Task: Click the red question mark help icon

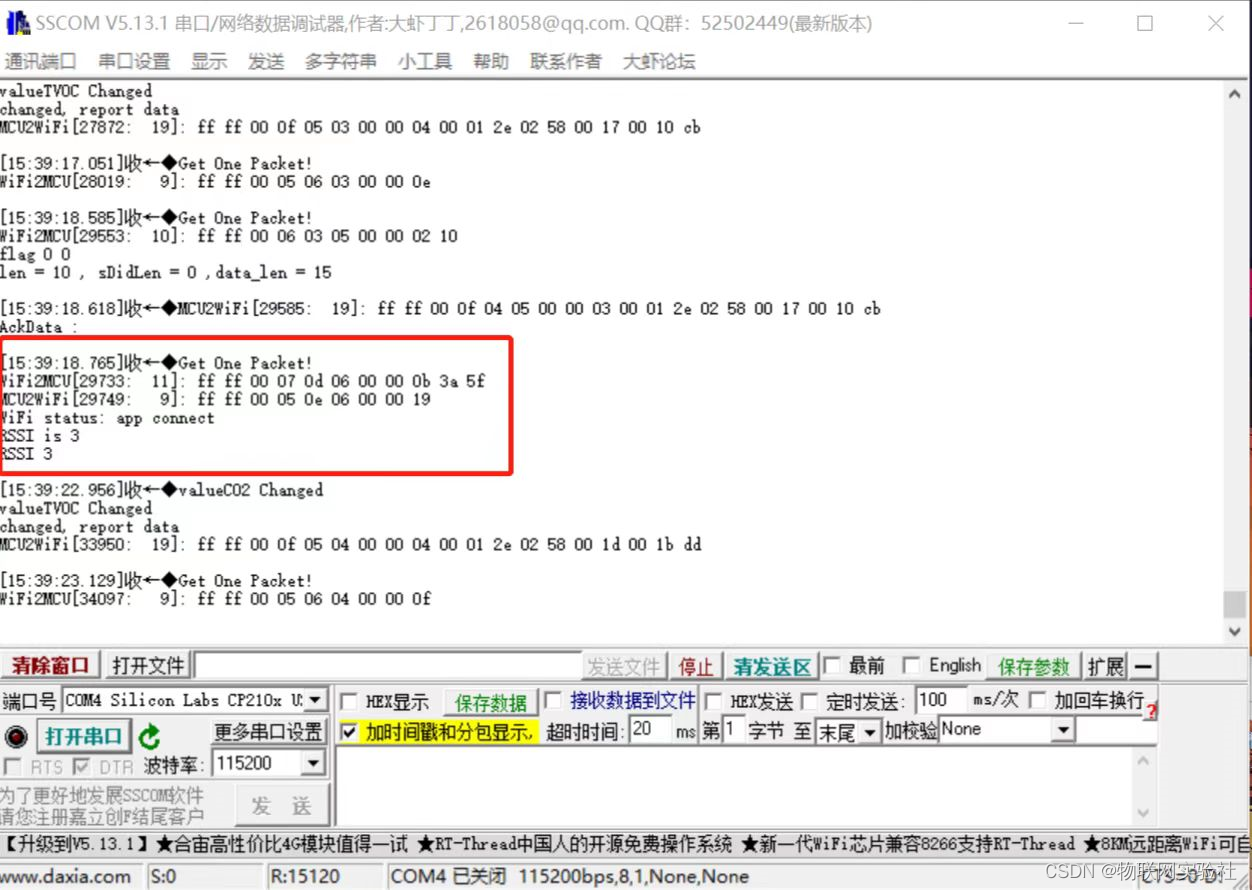Action: [x=1151, y=711]
